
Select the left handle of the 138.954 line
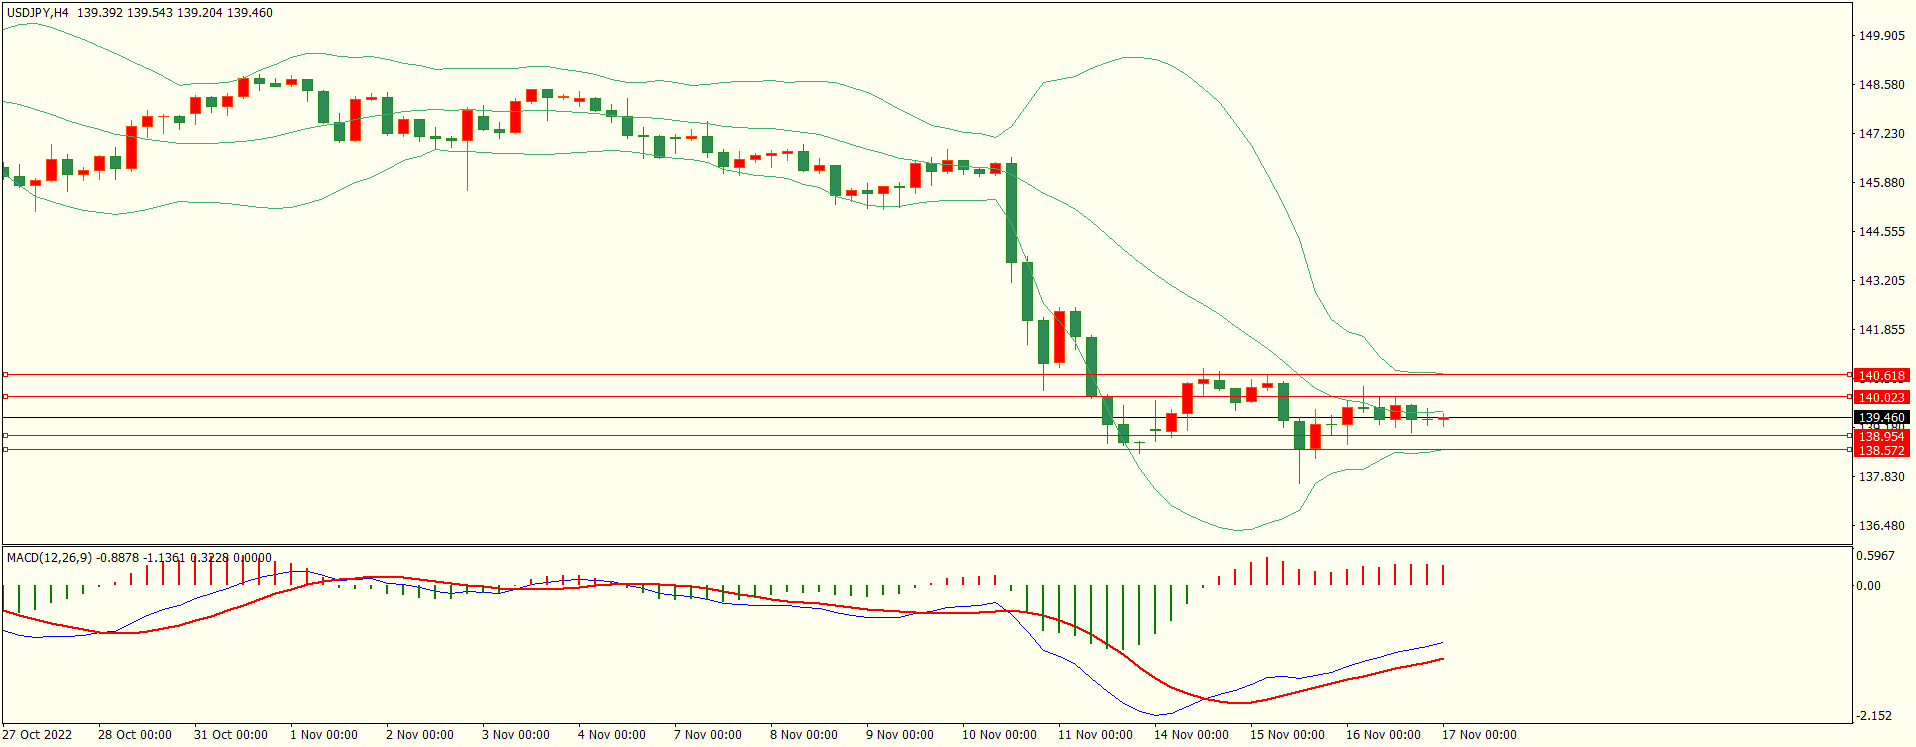5,436
